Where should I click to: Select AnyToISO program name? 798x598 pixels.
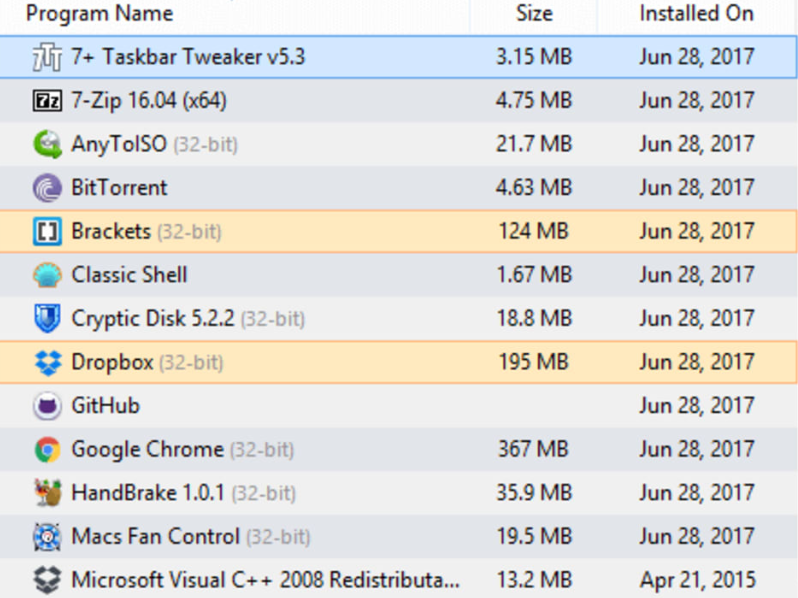pyautogui.click(x=119, y=144)
